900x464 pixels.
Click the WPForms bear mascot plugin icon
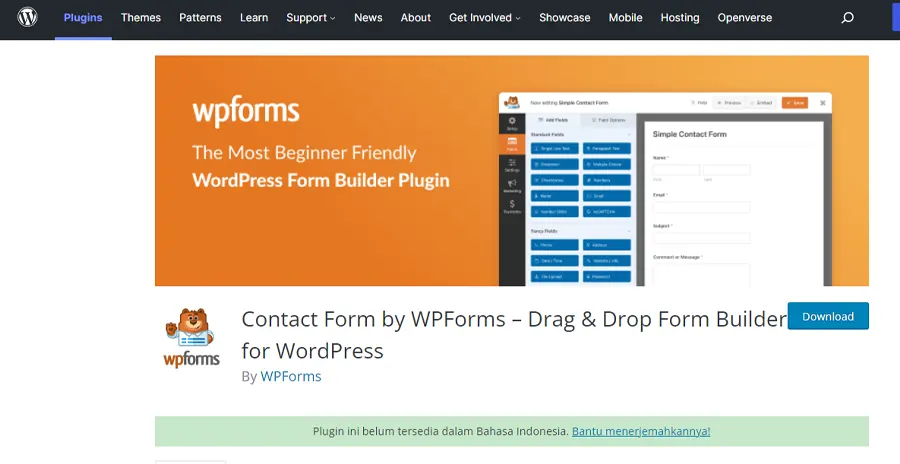[x=192, y=338]
